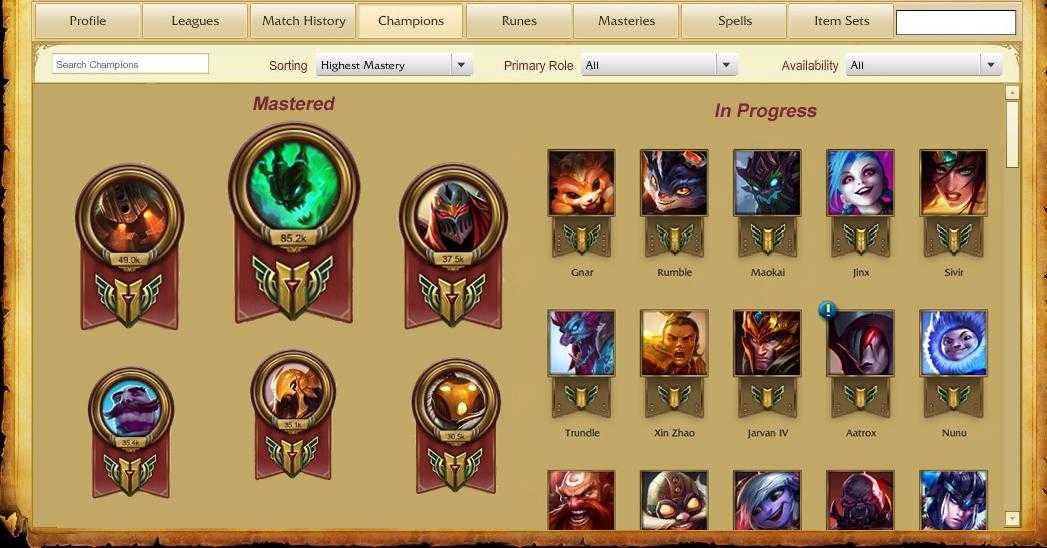1047x548 pixels.
Task: Switch to the Match History tab
Action: point(304,21)
